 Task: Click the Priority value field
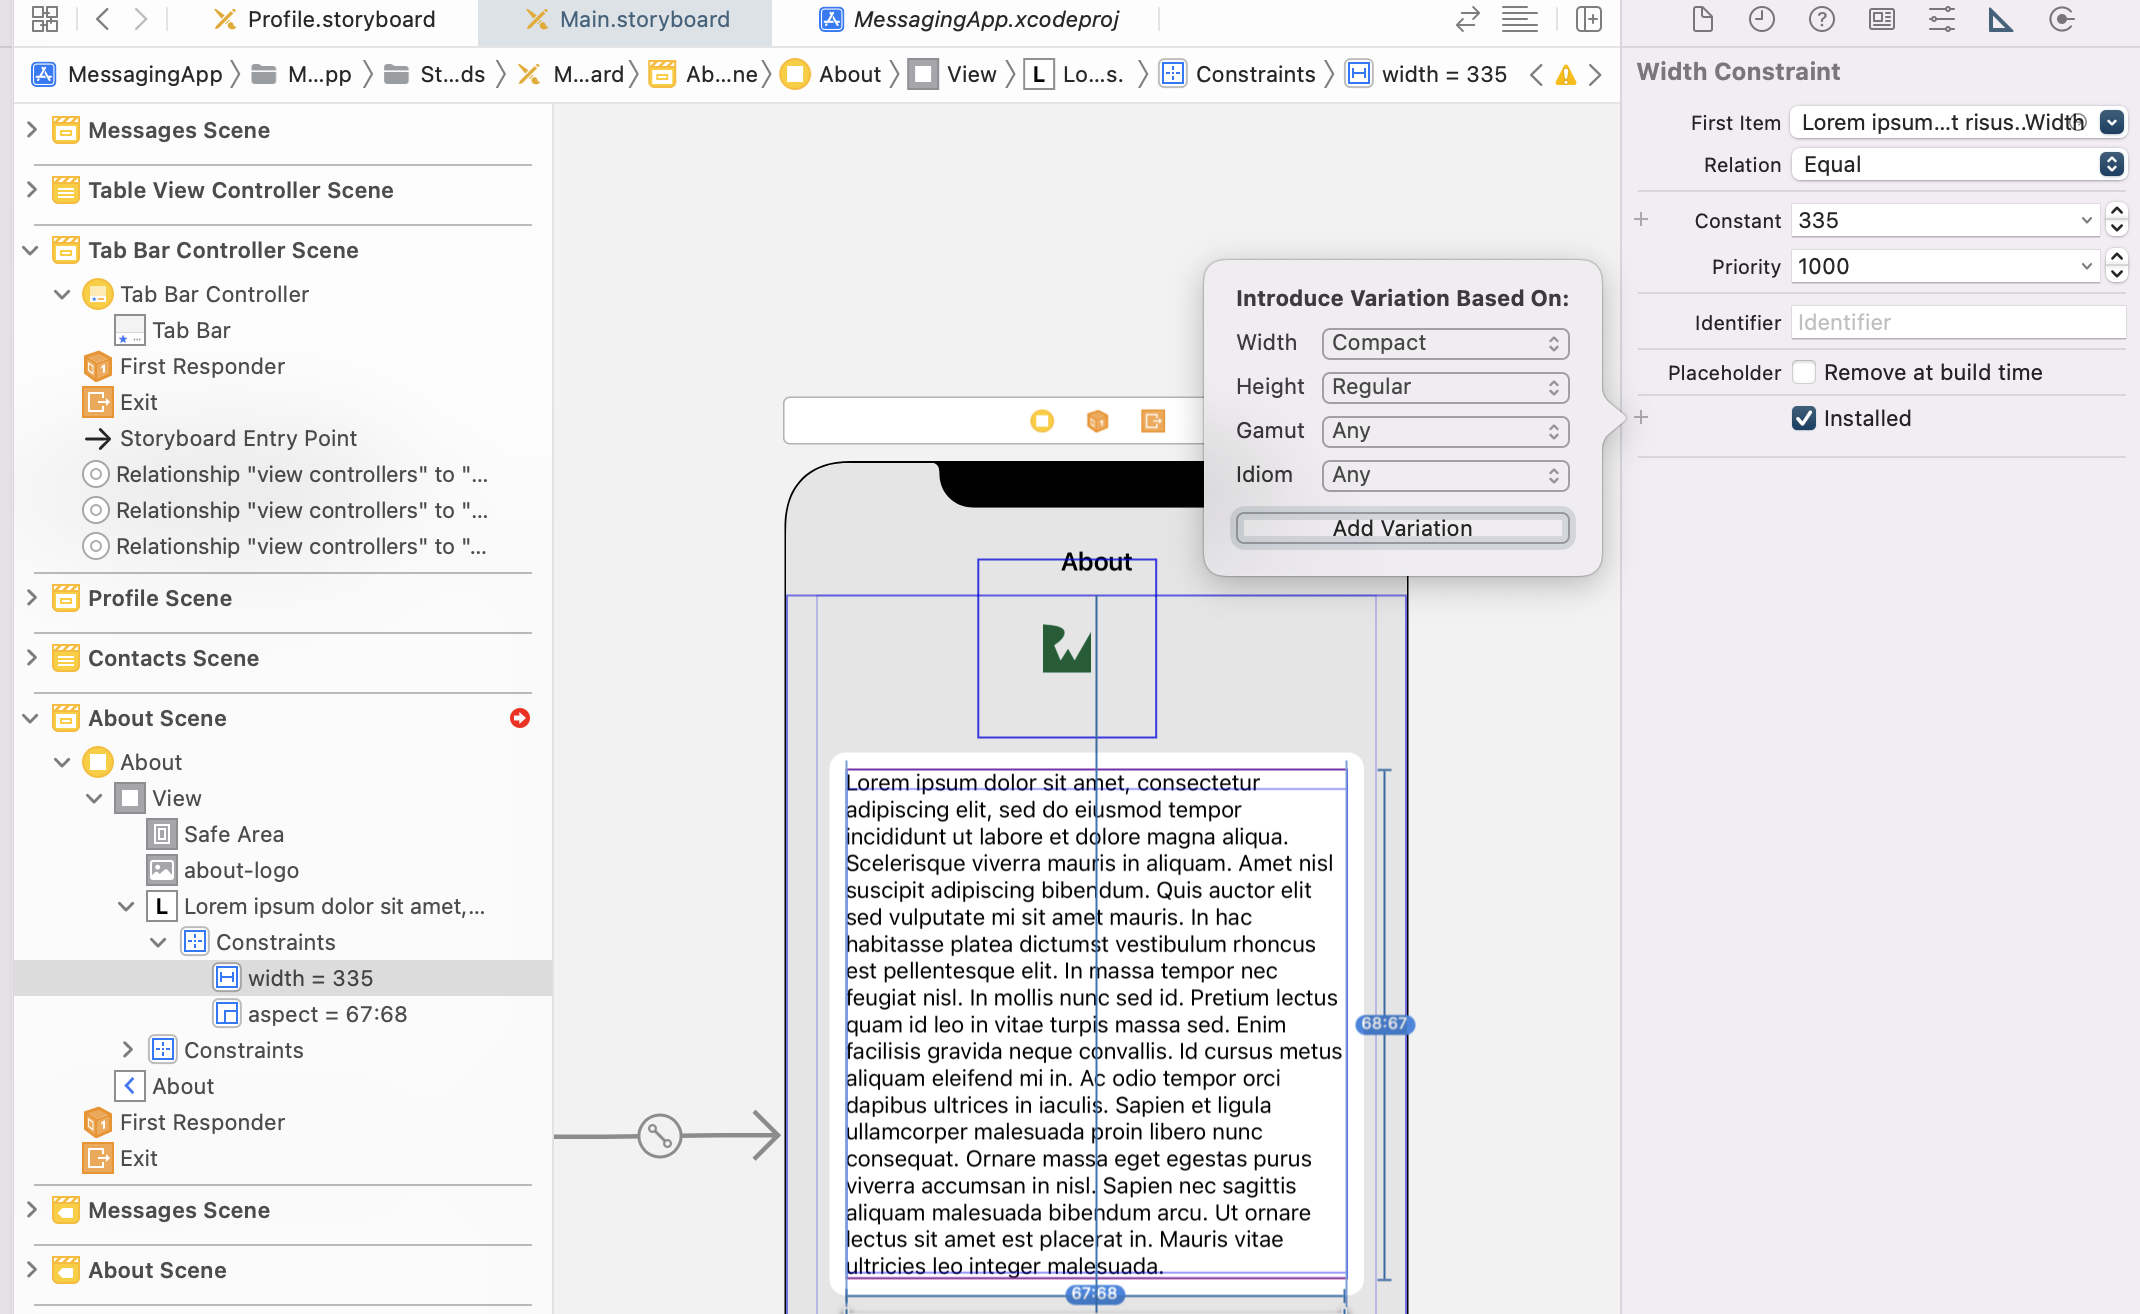(x=1944, y=266)
